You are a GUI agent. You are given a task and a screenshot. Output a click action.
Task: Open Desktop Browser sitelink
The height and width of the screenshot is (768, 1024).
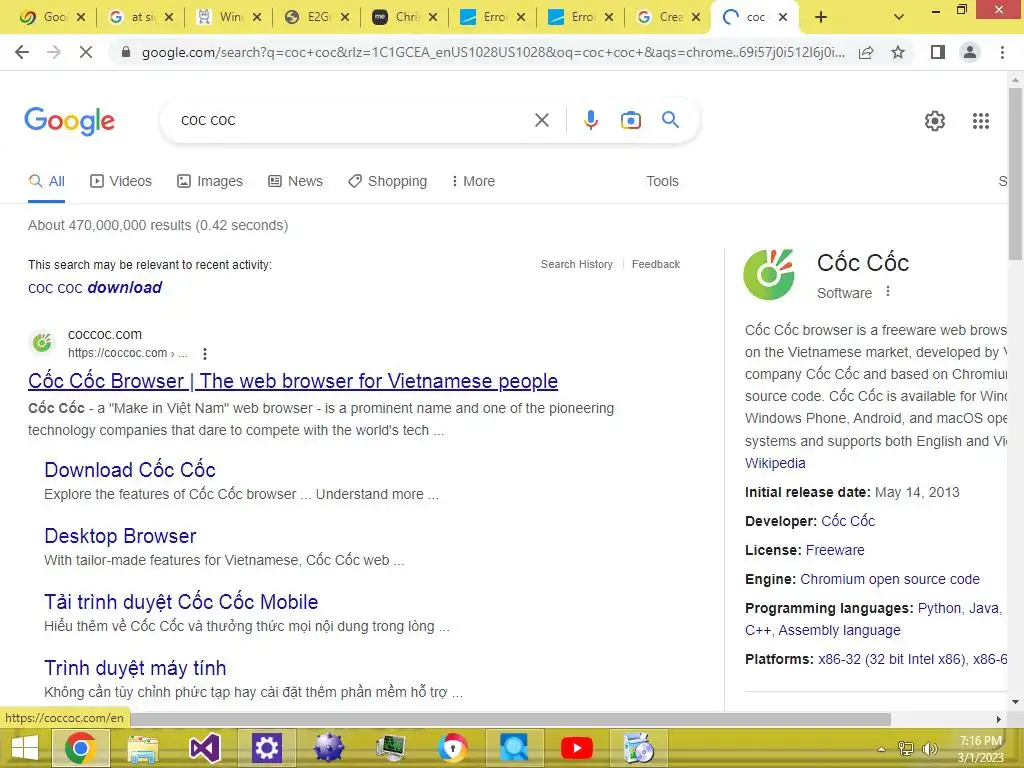pos(120,536)
